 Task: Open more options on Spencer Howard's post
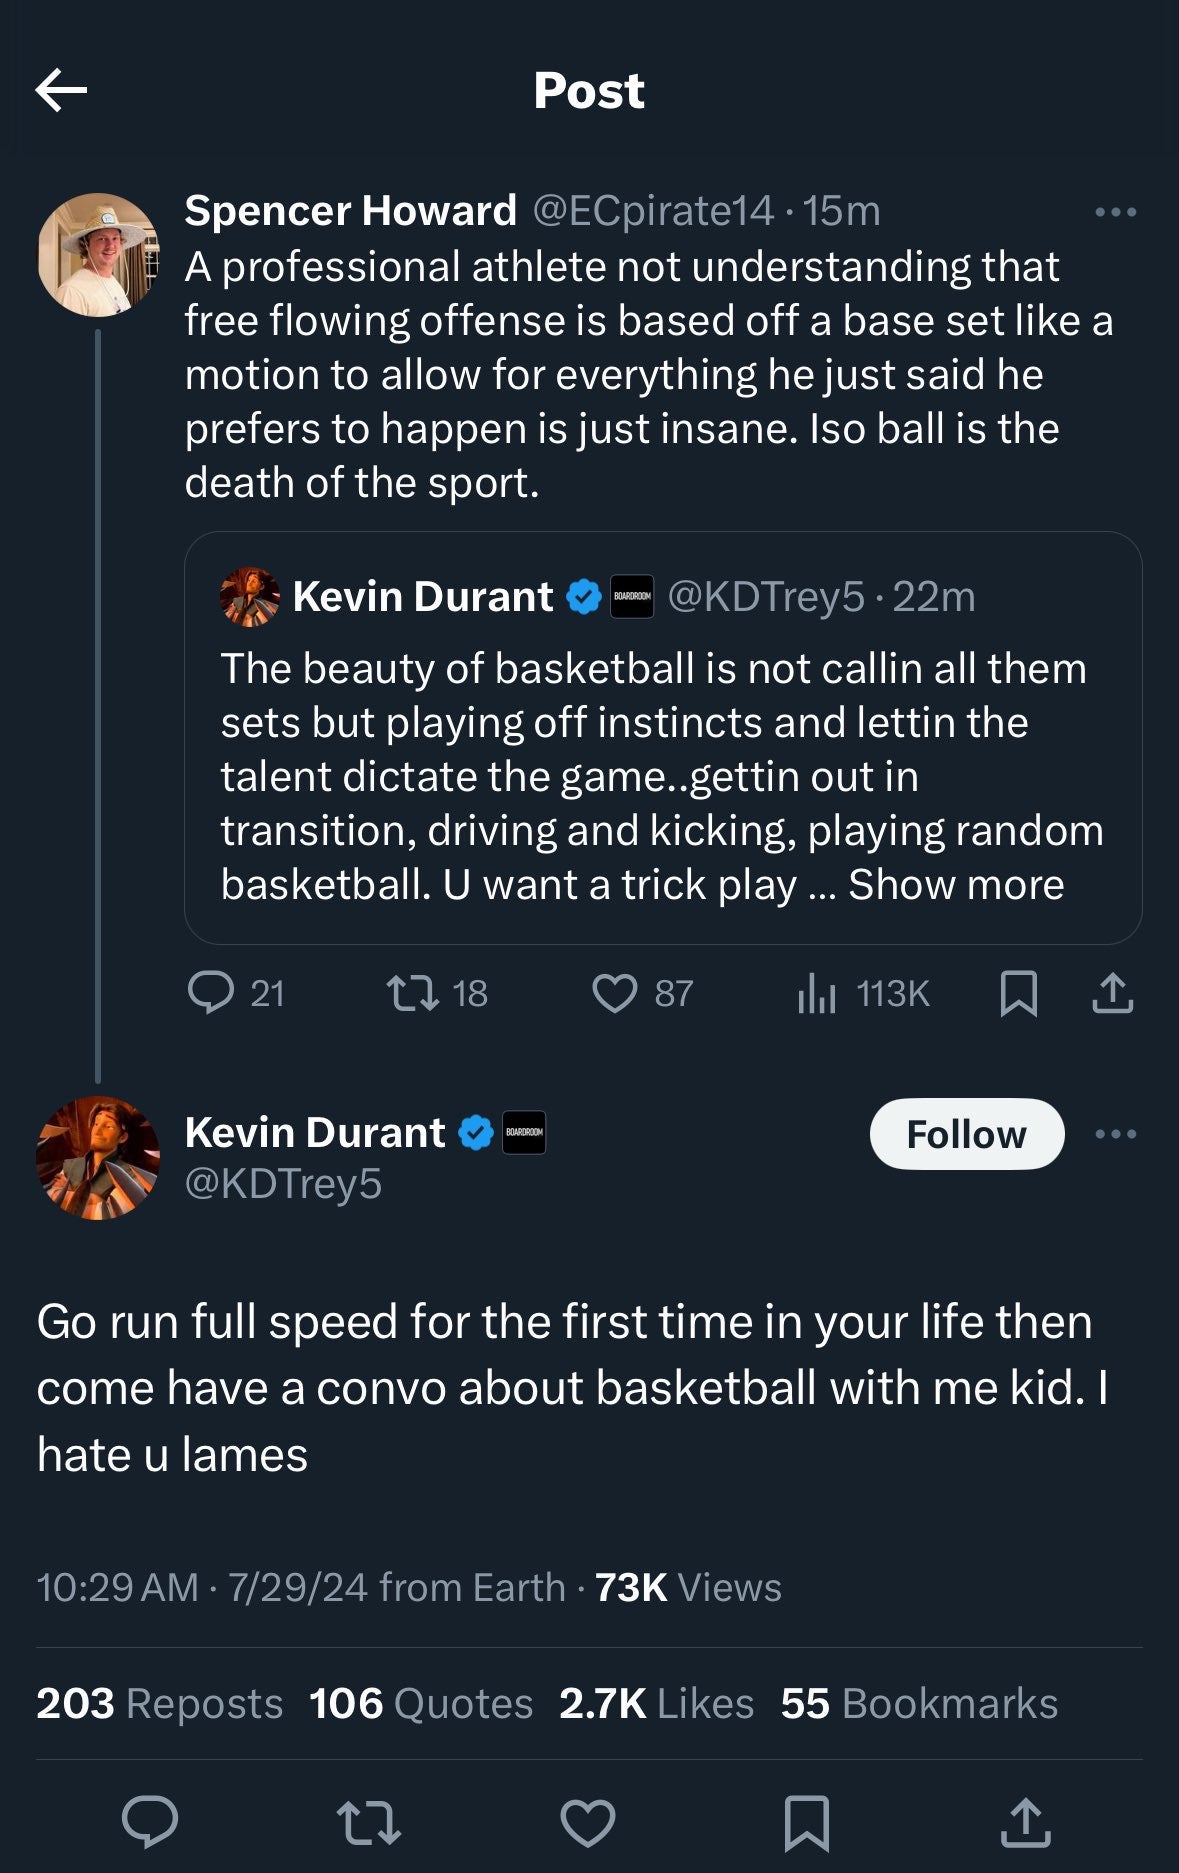click(1115, 212)
